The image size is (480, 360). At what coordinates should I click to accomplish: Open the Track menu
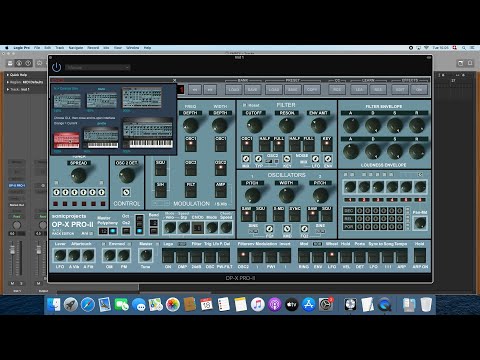click(60, 48)
